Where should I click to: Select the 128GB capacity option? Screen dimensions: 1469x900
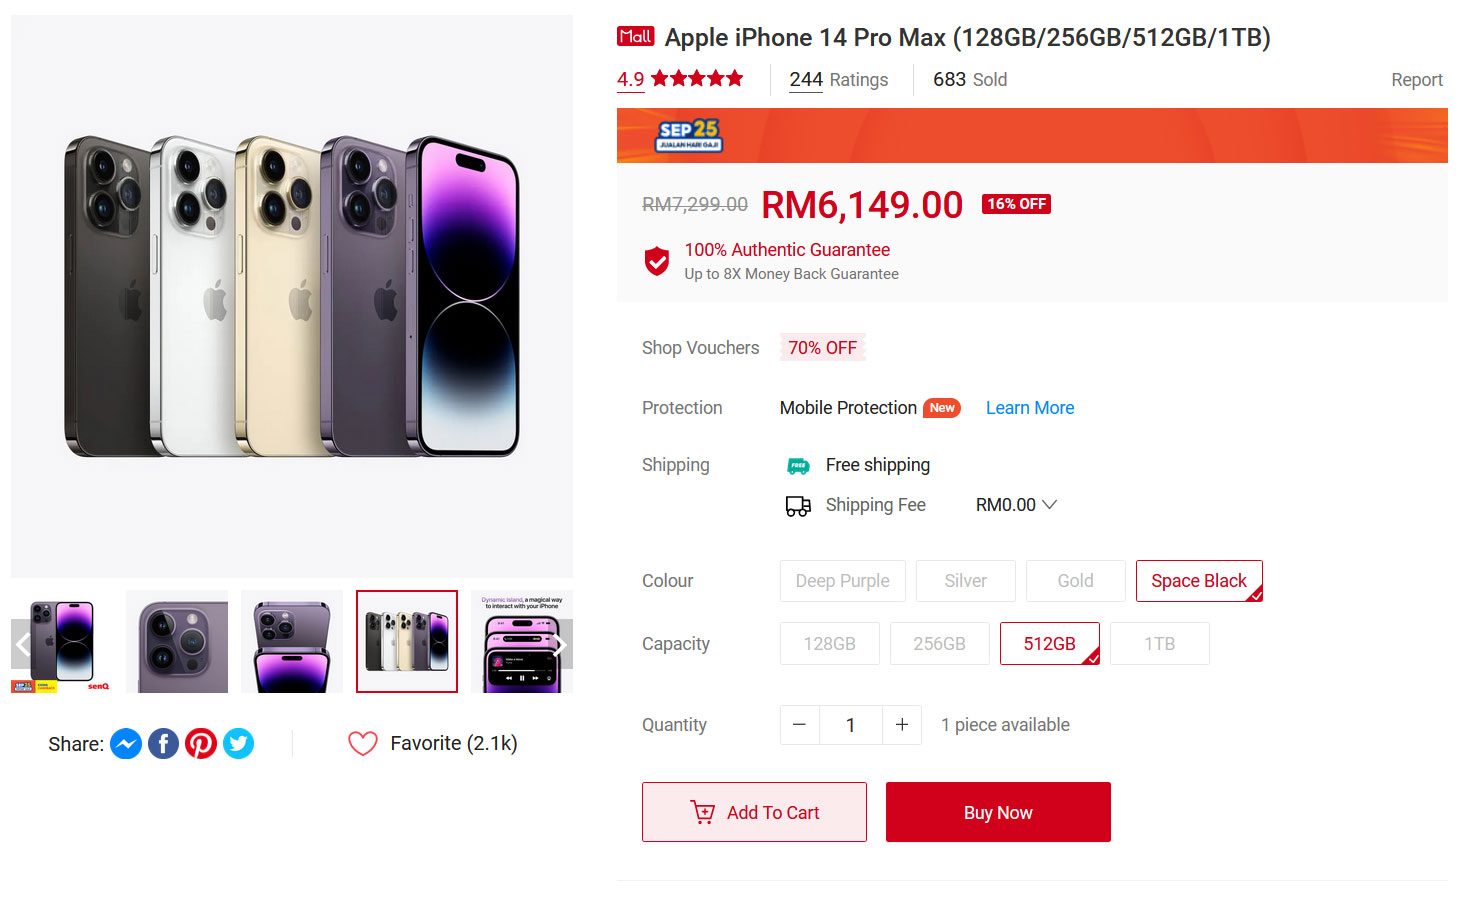829,643
